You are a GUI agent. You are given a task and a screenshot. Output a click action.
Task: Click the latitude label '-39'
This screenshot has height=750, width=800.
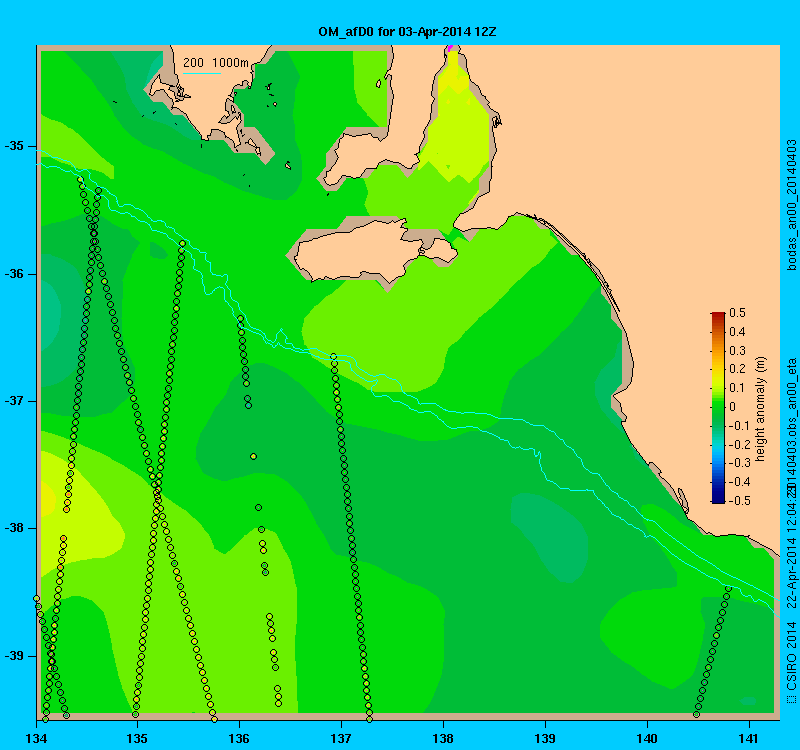point(14,656)
